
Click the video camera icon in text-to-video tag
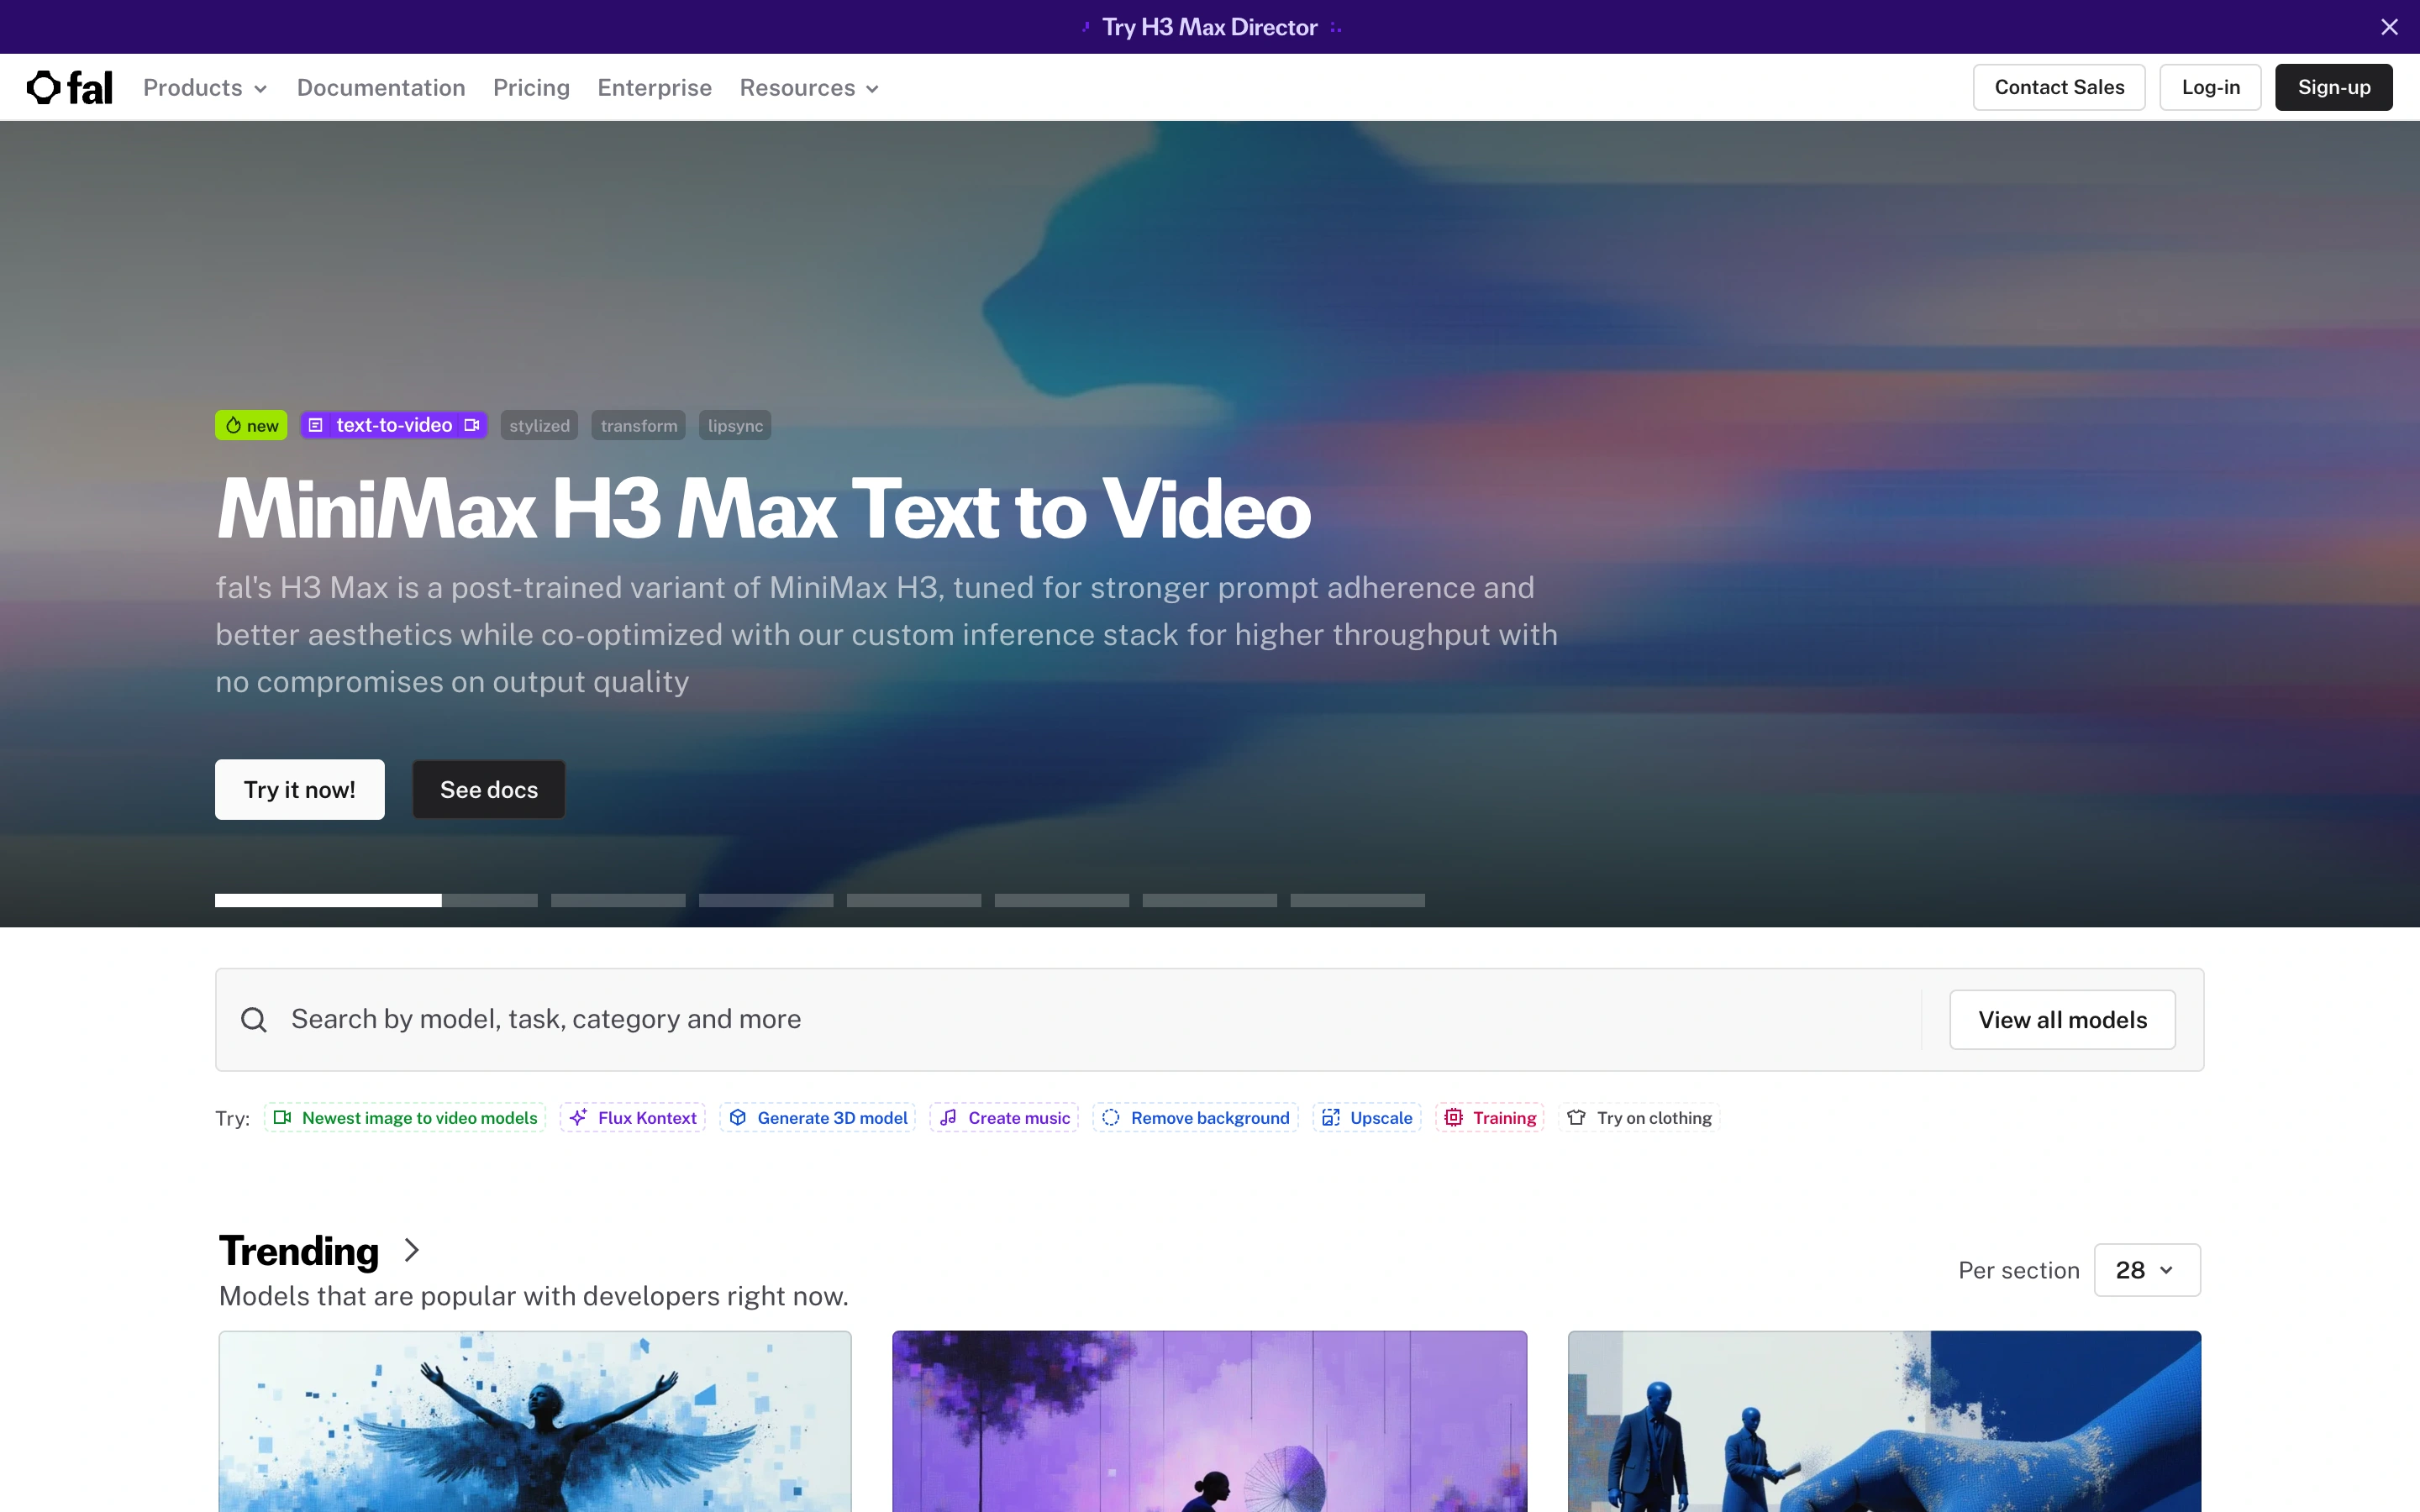(472, 425)
